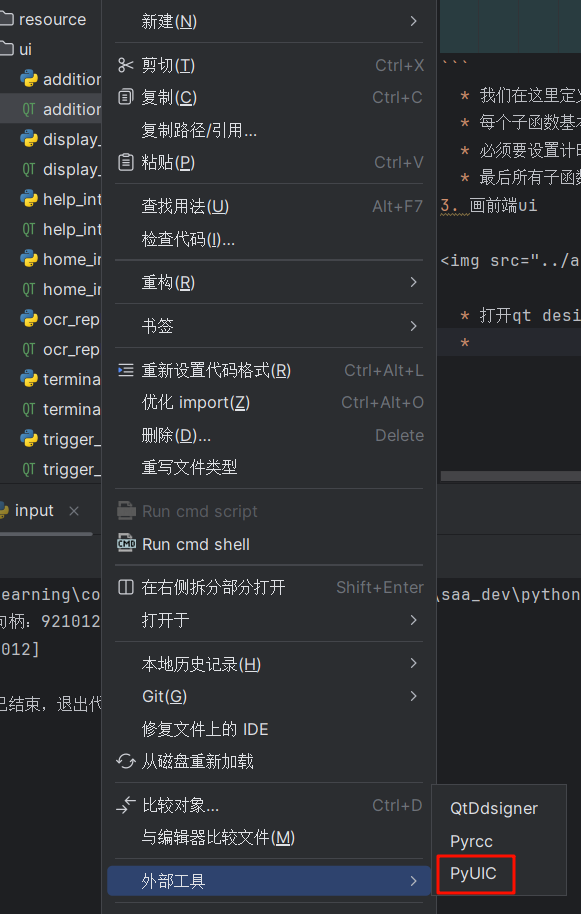Expand the 新建(N) submenu arrow
The image size is (581, 914).
413,22
